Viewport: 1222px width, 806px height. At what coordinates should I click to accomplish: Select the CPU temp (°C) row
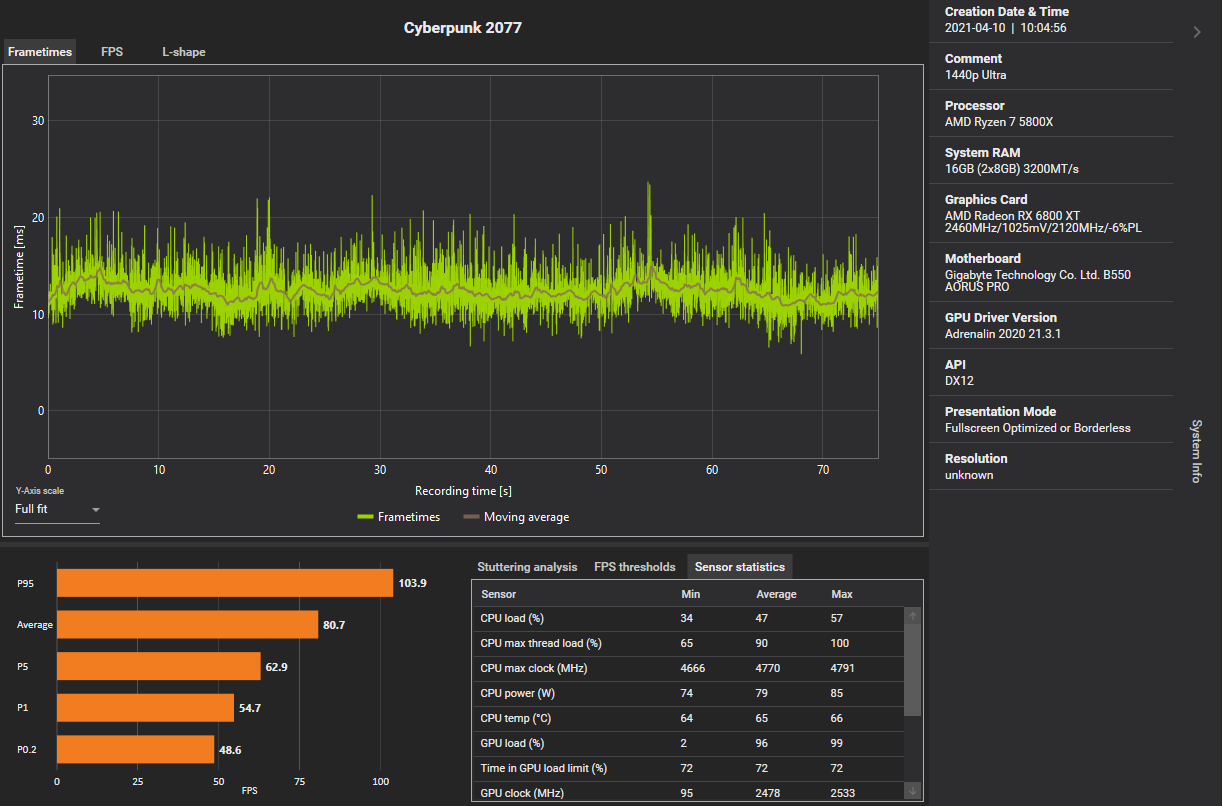coord(688,718)
